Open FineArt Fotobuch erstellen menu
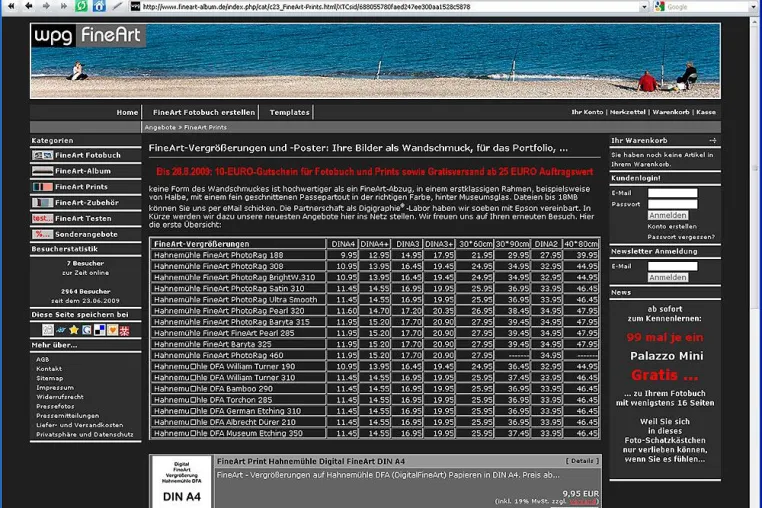 tap(204, 112)
